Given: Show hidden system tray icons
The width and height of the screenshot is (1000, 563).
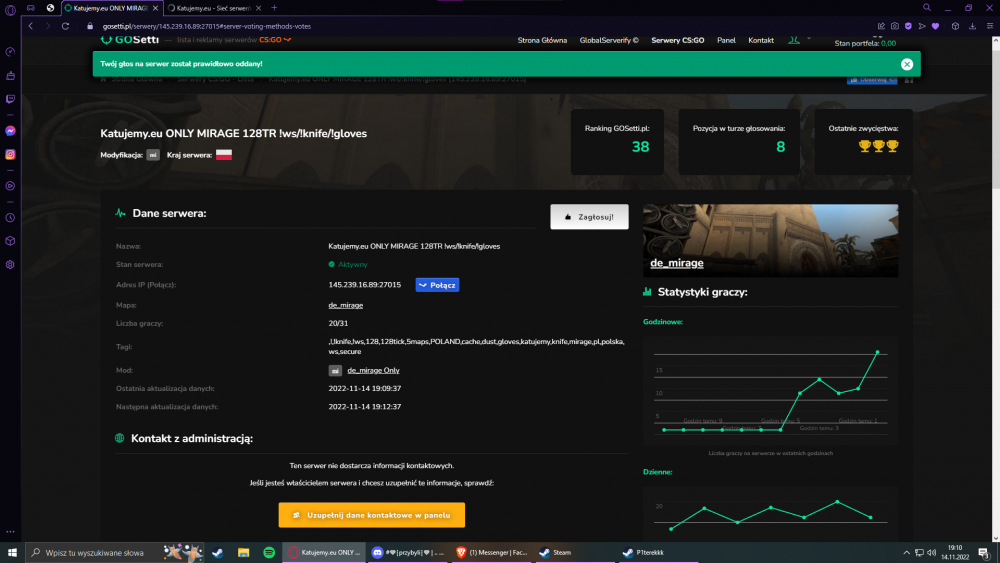Looking at the screenshot, I should pyautogui.click(x=906, y=553).
